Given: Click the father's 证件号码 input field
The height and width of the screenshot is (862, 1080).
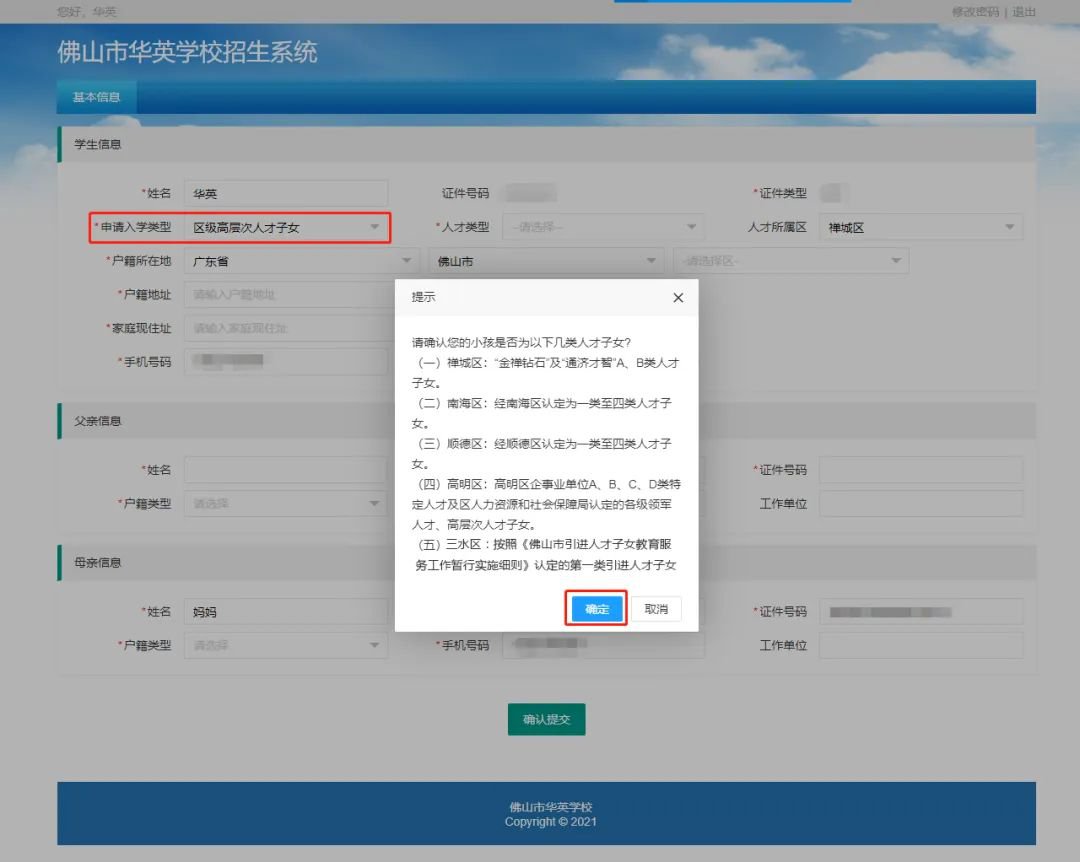Looking at the screenshot, I should tap(920, 470).
